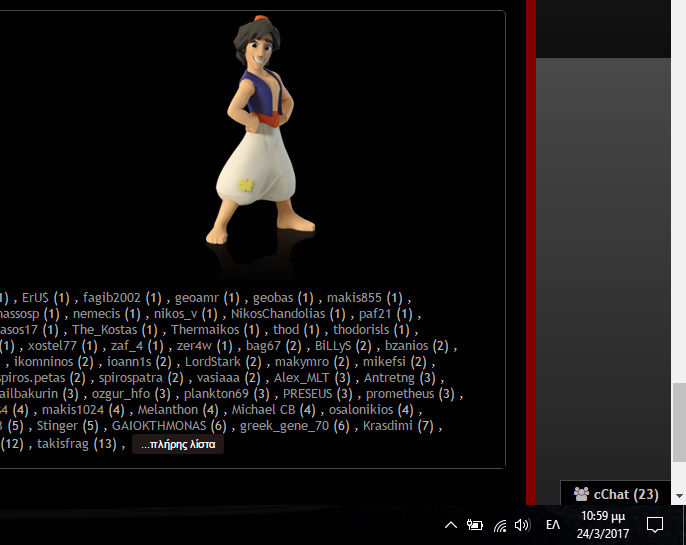Open user xostel77 profile link
686x545 pixels.
pyautogui.click(x=52, y=346)
